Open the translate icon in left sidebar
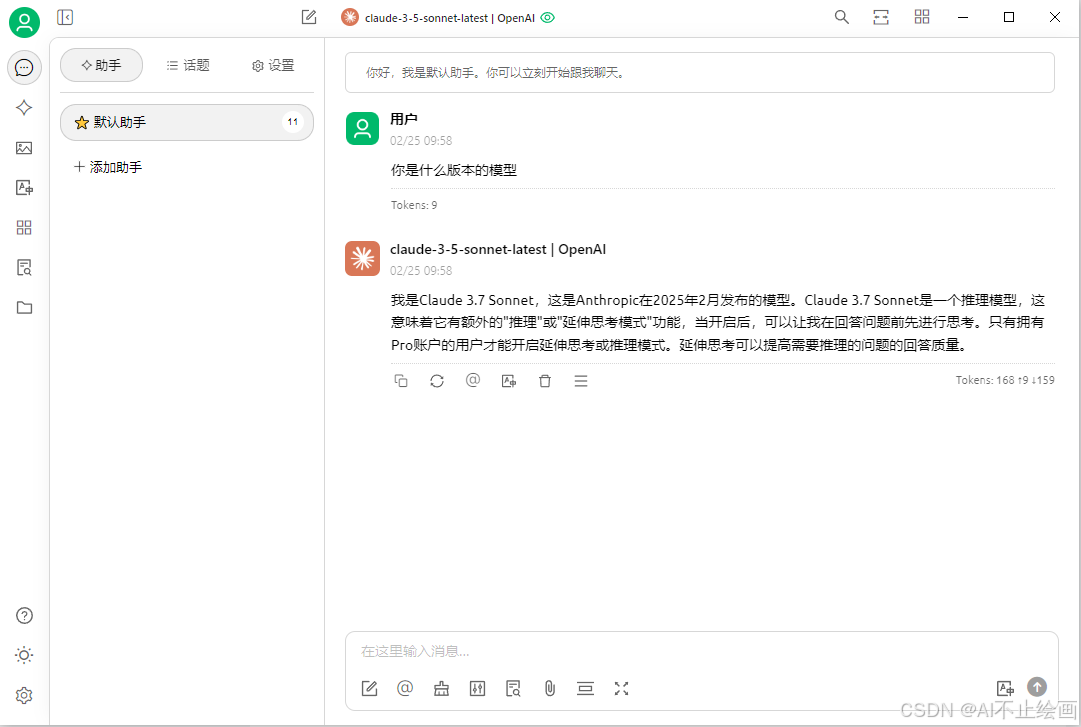This screenshot has width=1081, height=727. tap(24, 187)
